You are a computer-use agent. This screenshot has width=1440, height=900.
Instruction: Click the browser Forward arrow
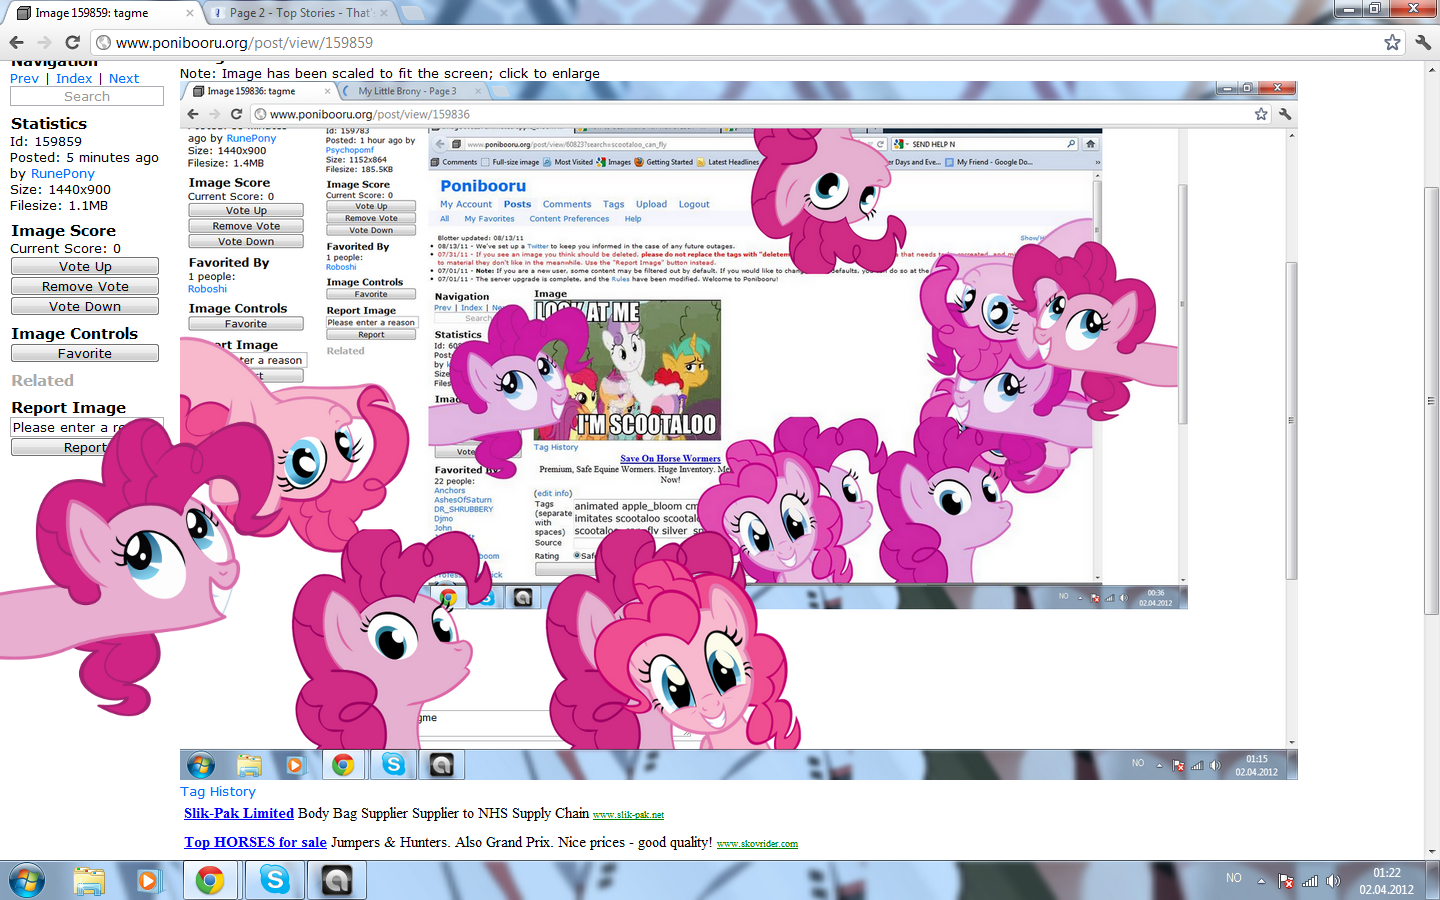44,42
